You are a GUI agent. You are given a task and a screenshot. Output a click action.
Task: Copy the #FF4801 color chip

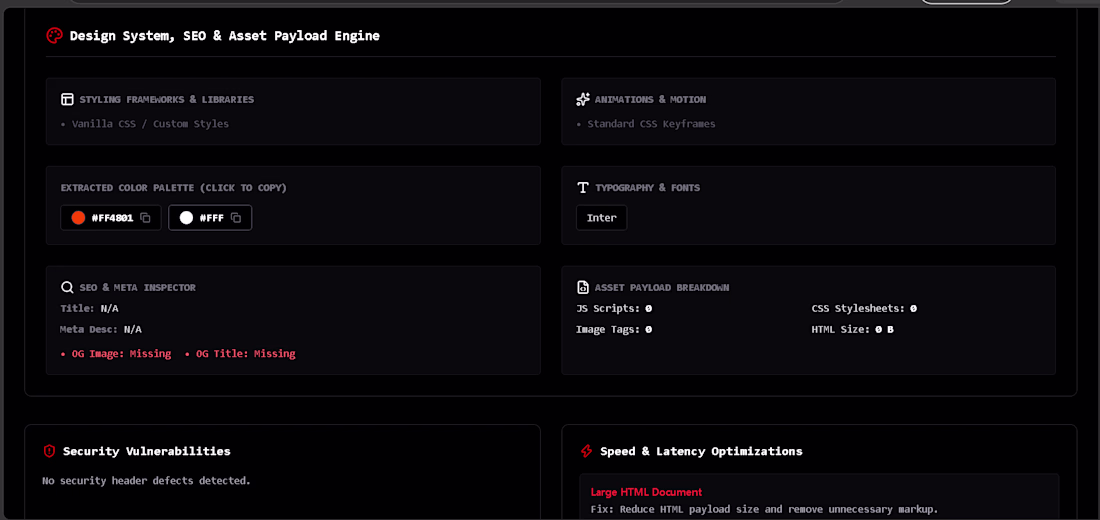click(111, 218)
